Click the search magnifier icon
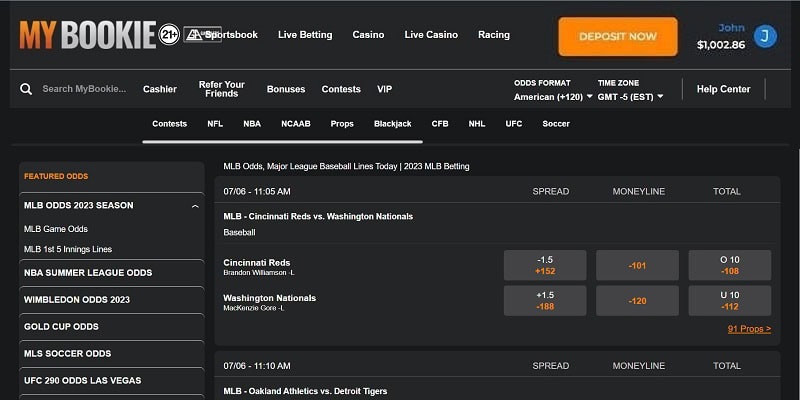 (26, 89)
